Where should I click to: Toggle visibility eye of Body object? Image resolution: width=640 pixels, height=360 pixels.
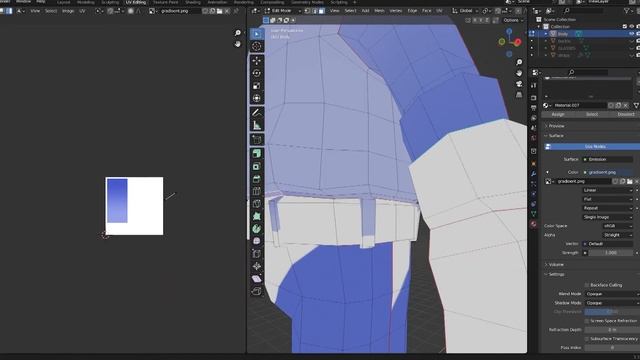click(x=632, y=34)
